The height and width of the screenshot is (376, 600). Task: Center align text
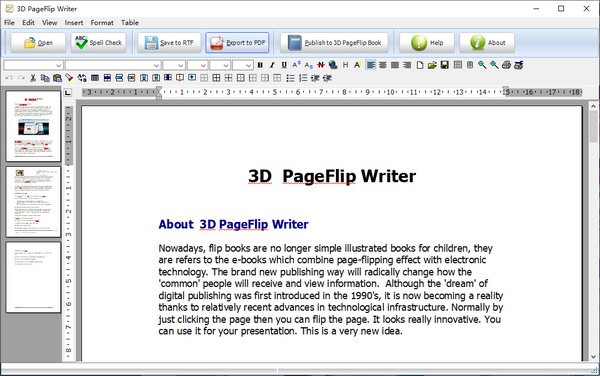point(383,65)
